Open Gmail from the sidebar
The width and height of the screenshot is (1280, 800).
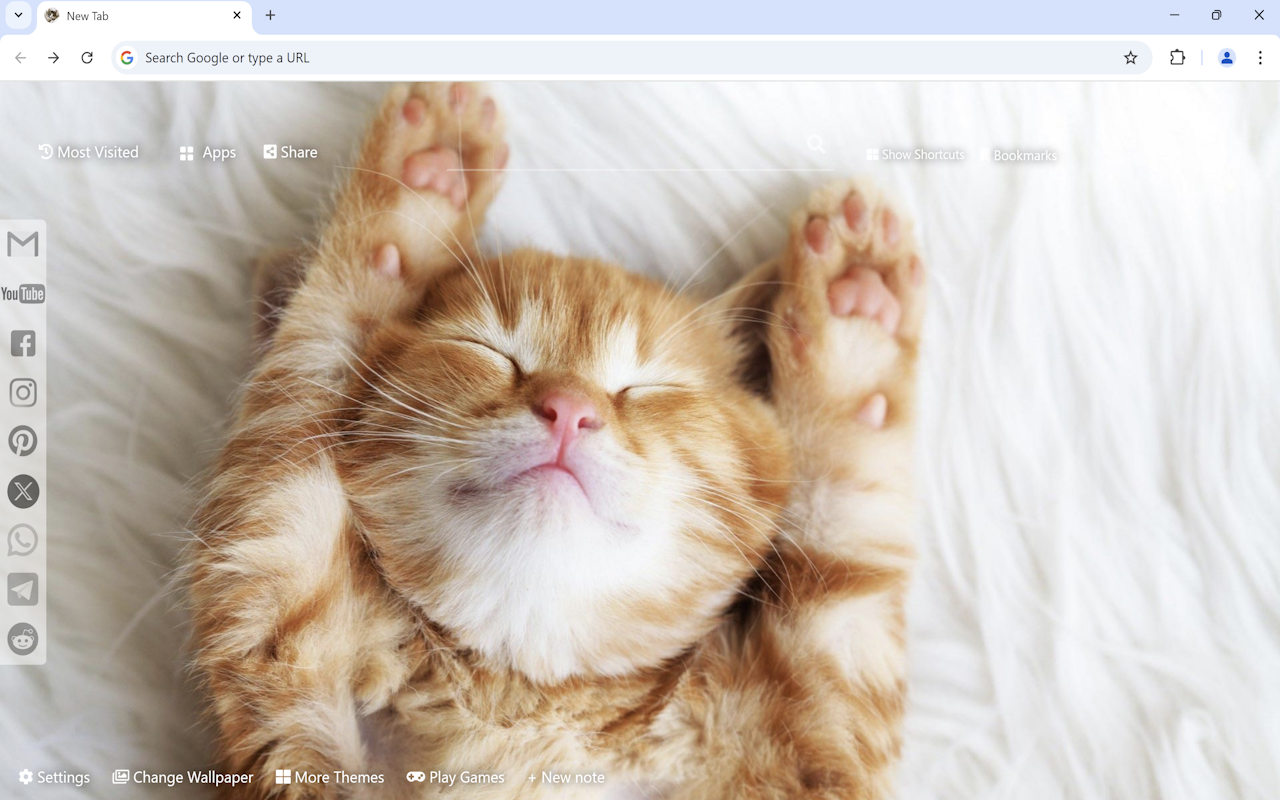tap(22, 243)
